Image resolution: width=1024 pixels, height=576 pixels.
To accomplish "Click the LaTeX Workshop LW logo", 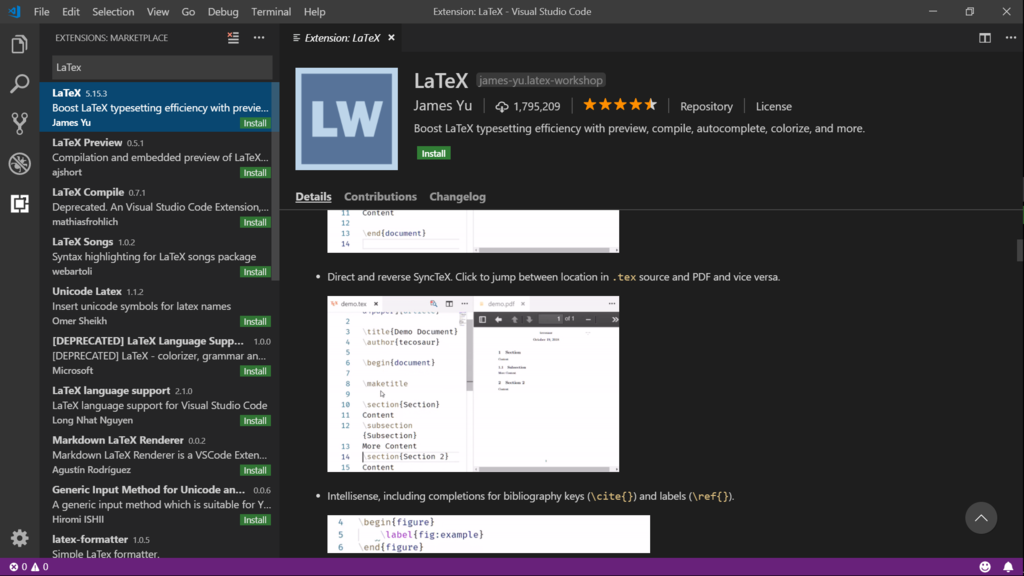I will point(346,119).
